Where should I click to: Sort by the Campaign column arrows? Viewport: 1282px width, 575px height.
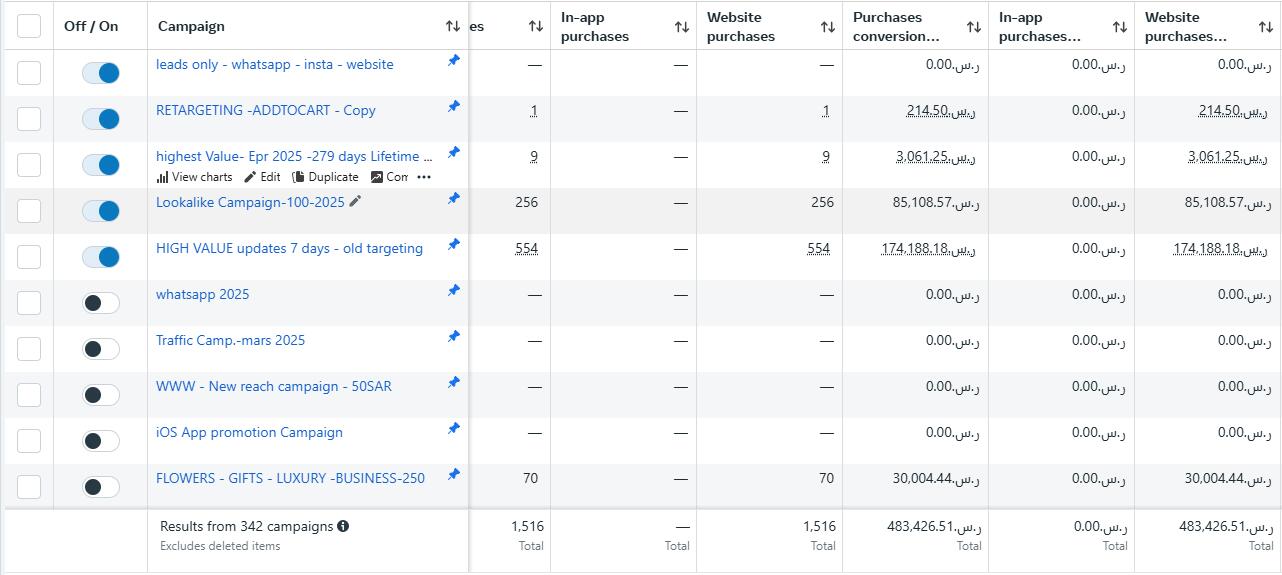click(453, 26)
